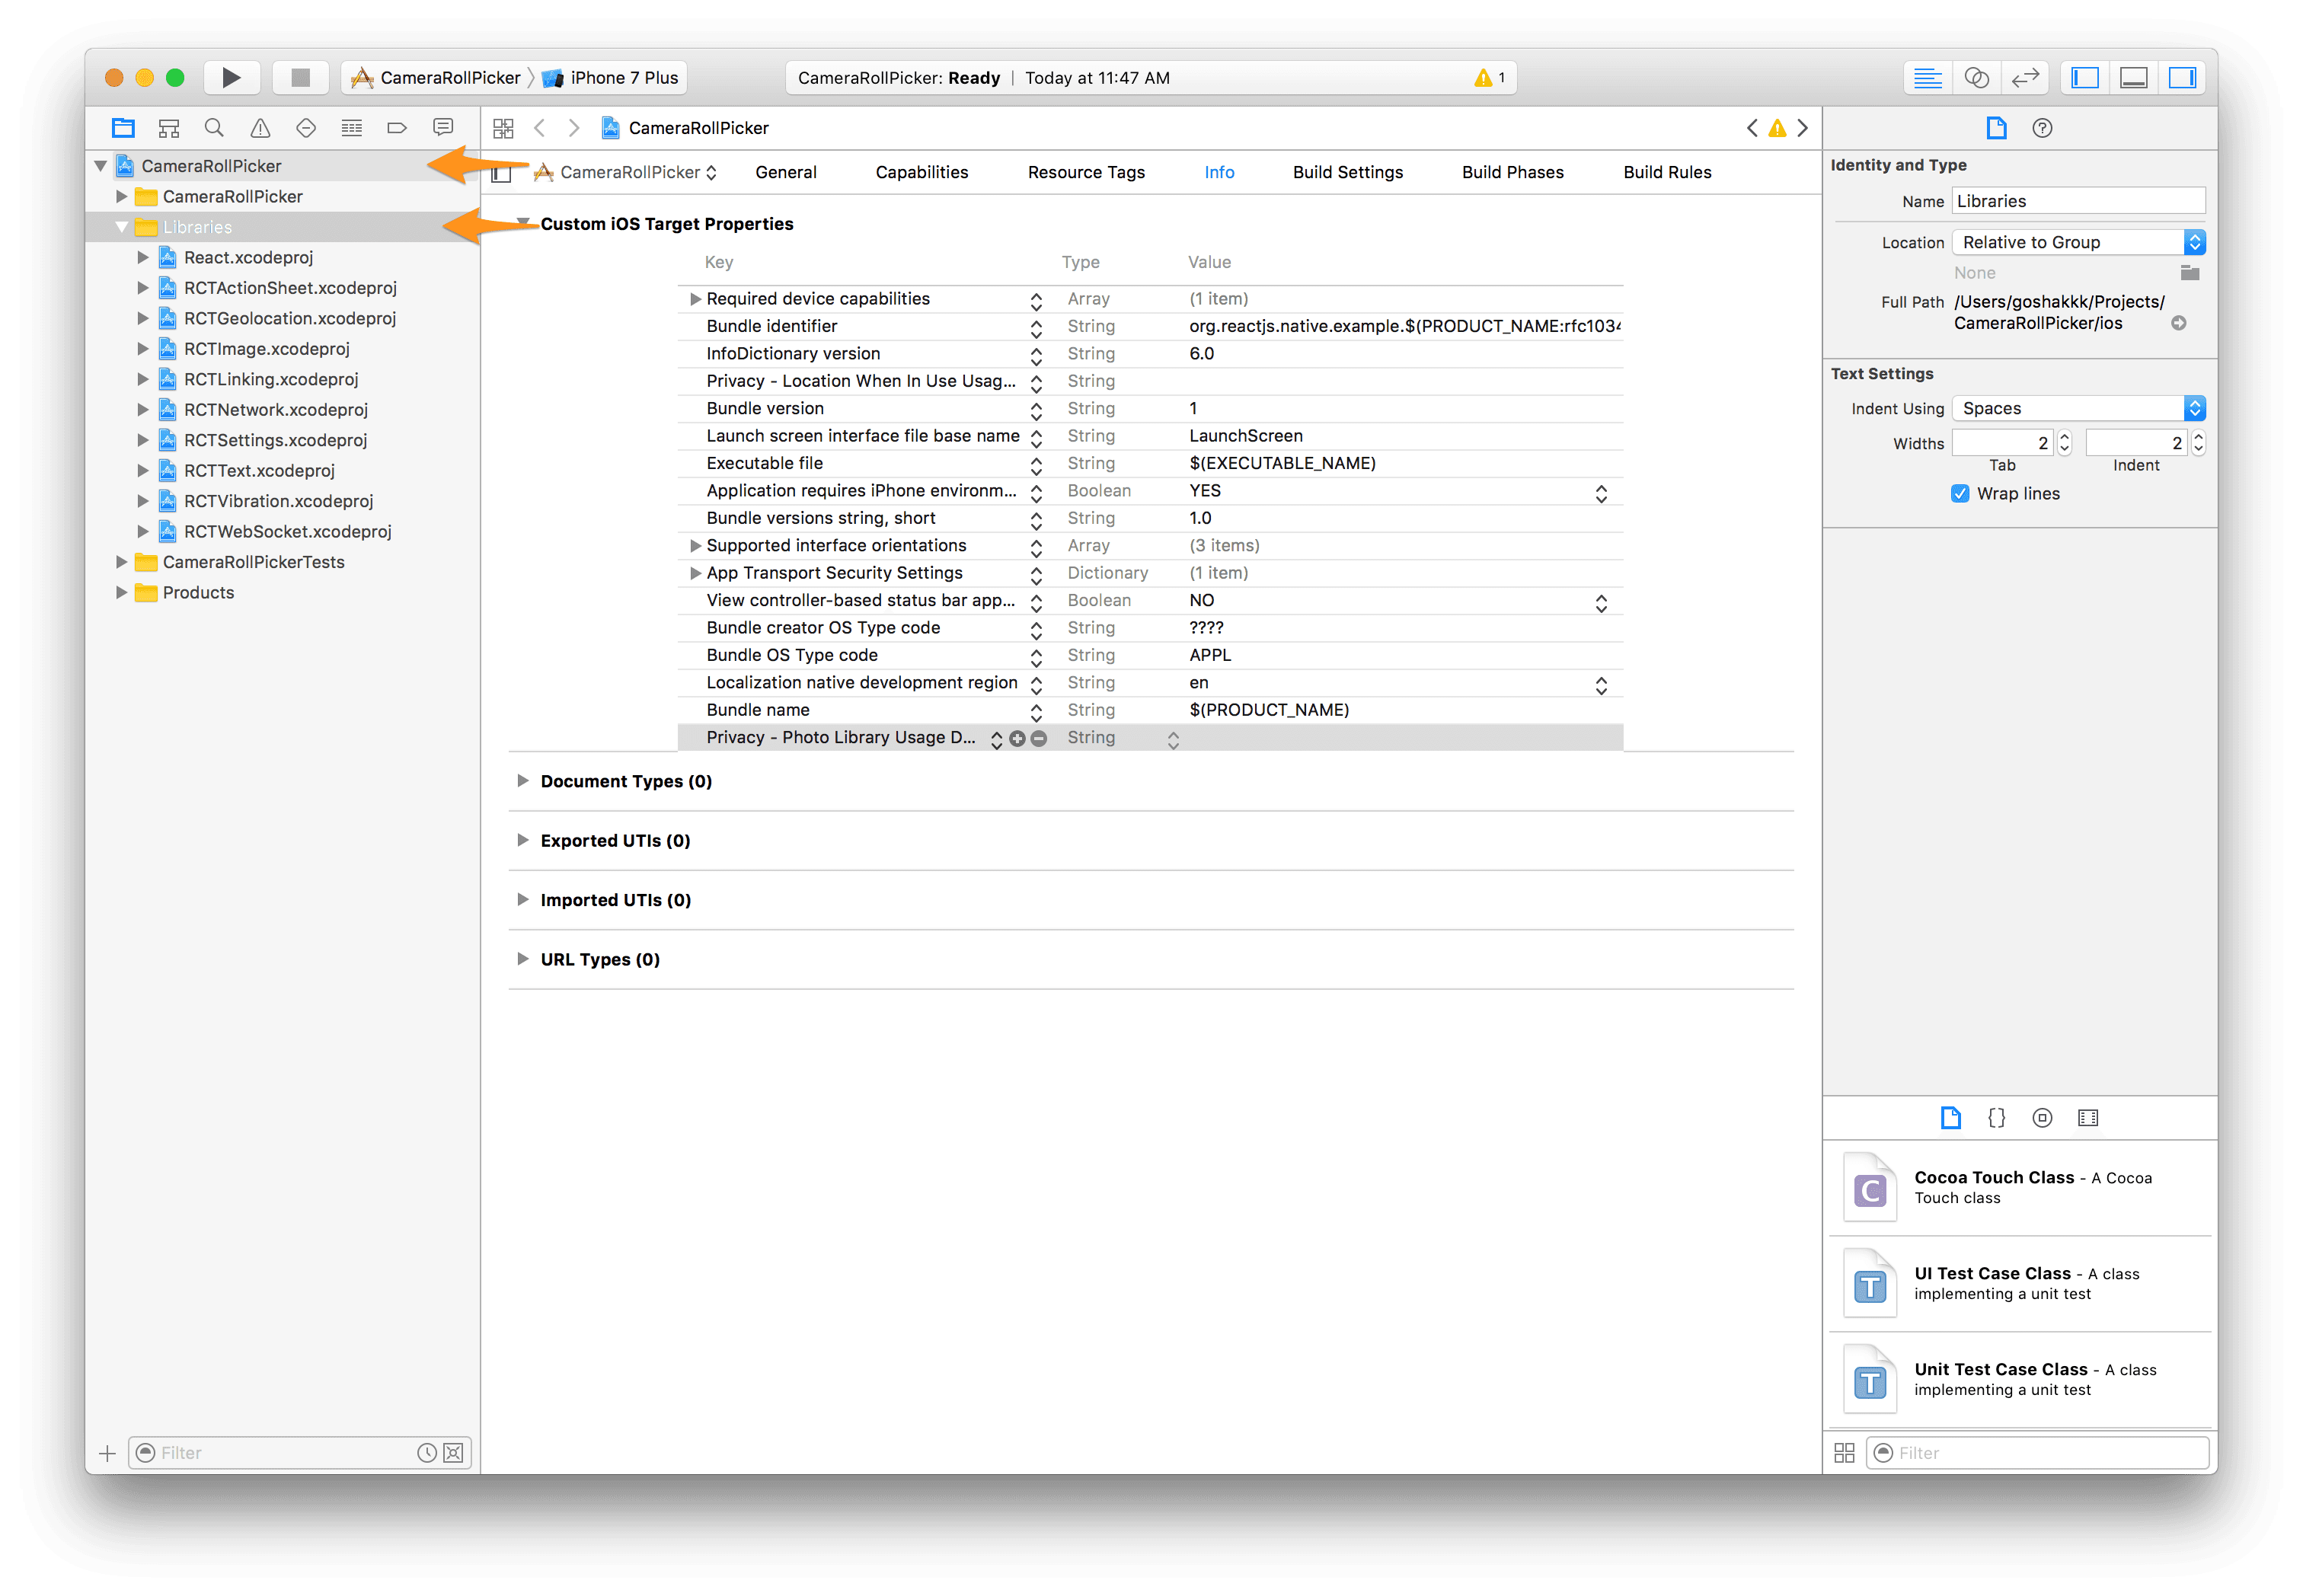Image resolution: width=2303 pixels, height=1596 pixels.
Task: Run the project with the Play button
Action: (231, 77)
